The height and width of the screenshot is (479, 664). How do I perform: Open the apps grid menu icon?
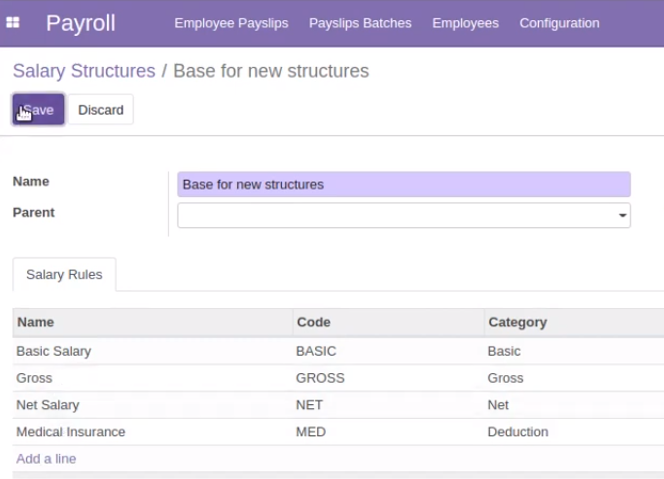(13, 22)
